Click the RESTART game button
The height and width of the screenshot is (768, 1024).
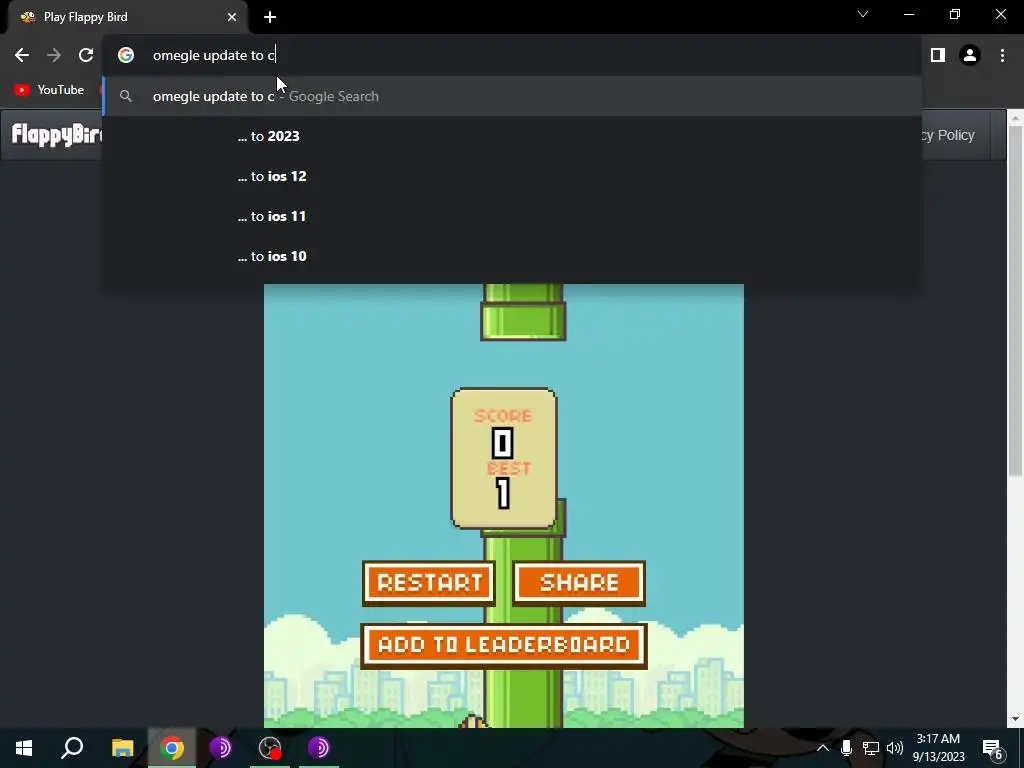(x=429, y=583)
